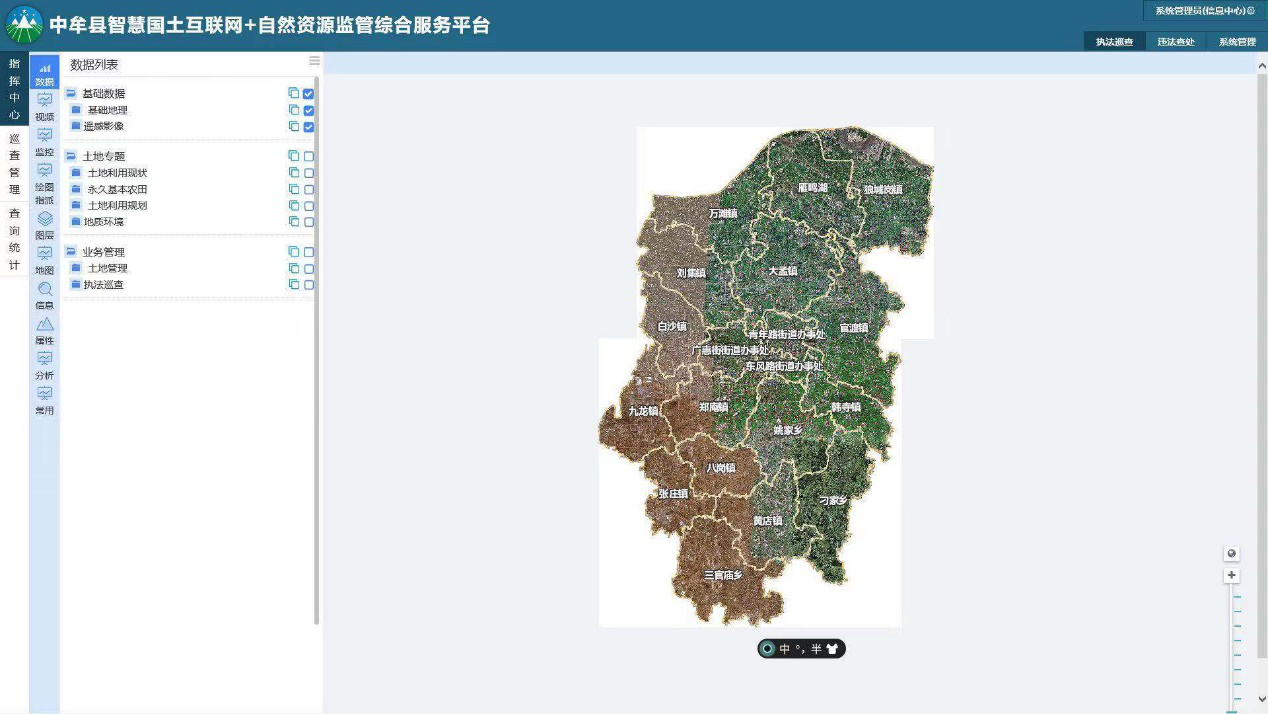Open the 数据列表 panel hamburger menu

click(314, 61)
